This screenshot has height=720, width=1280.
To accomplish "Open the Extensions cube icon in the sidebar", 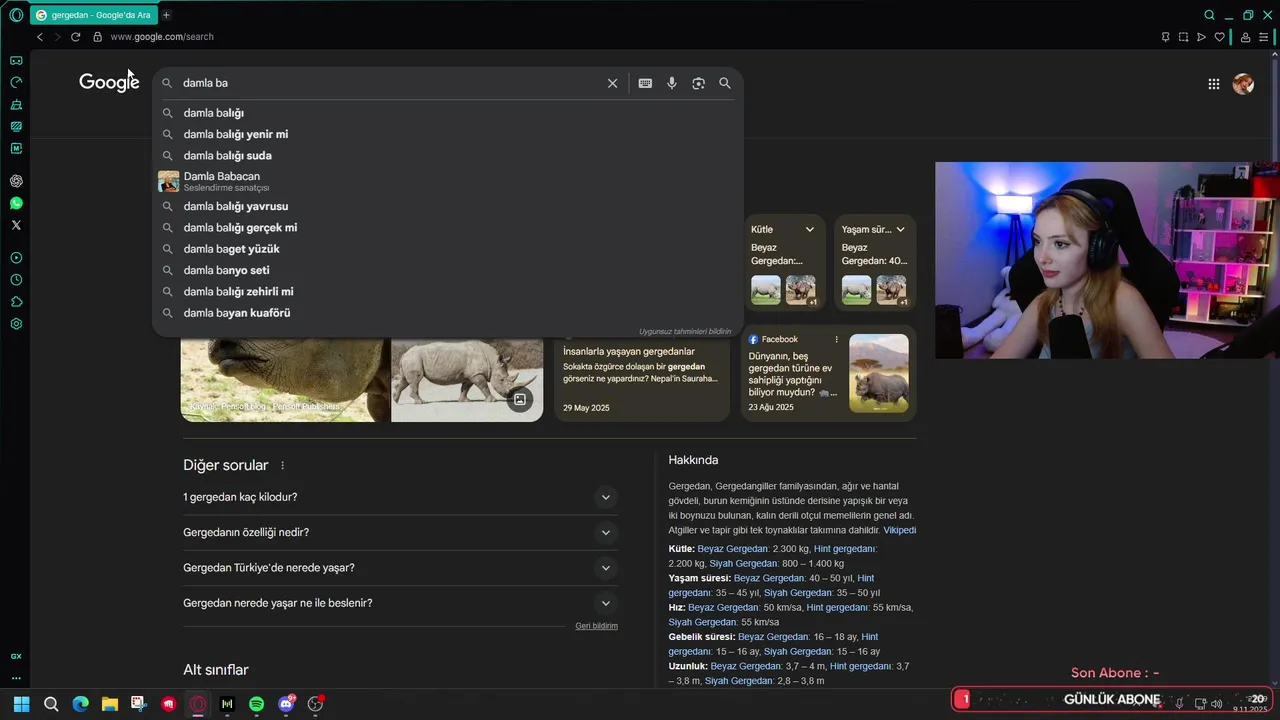I will [16, 302].
